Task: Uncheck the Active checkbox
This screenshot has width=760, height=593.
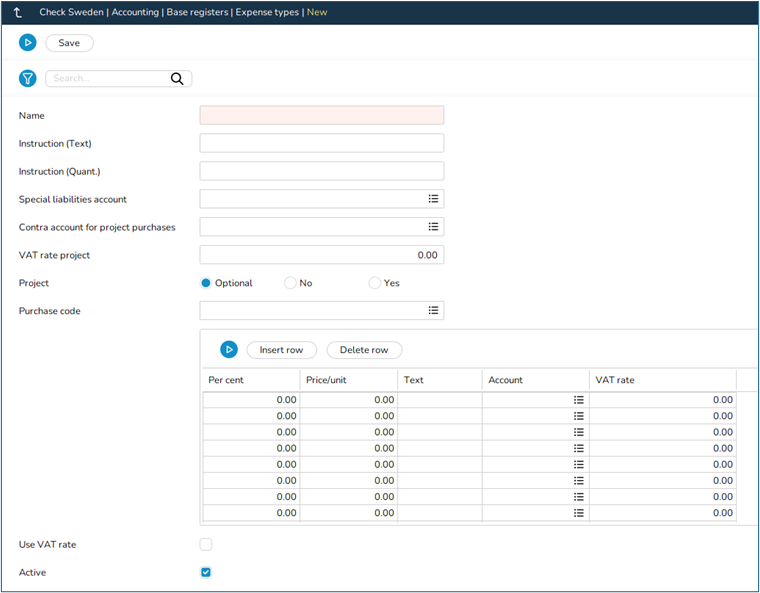Action: click(206, 572)
